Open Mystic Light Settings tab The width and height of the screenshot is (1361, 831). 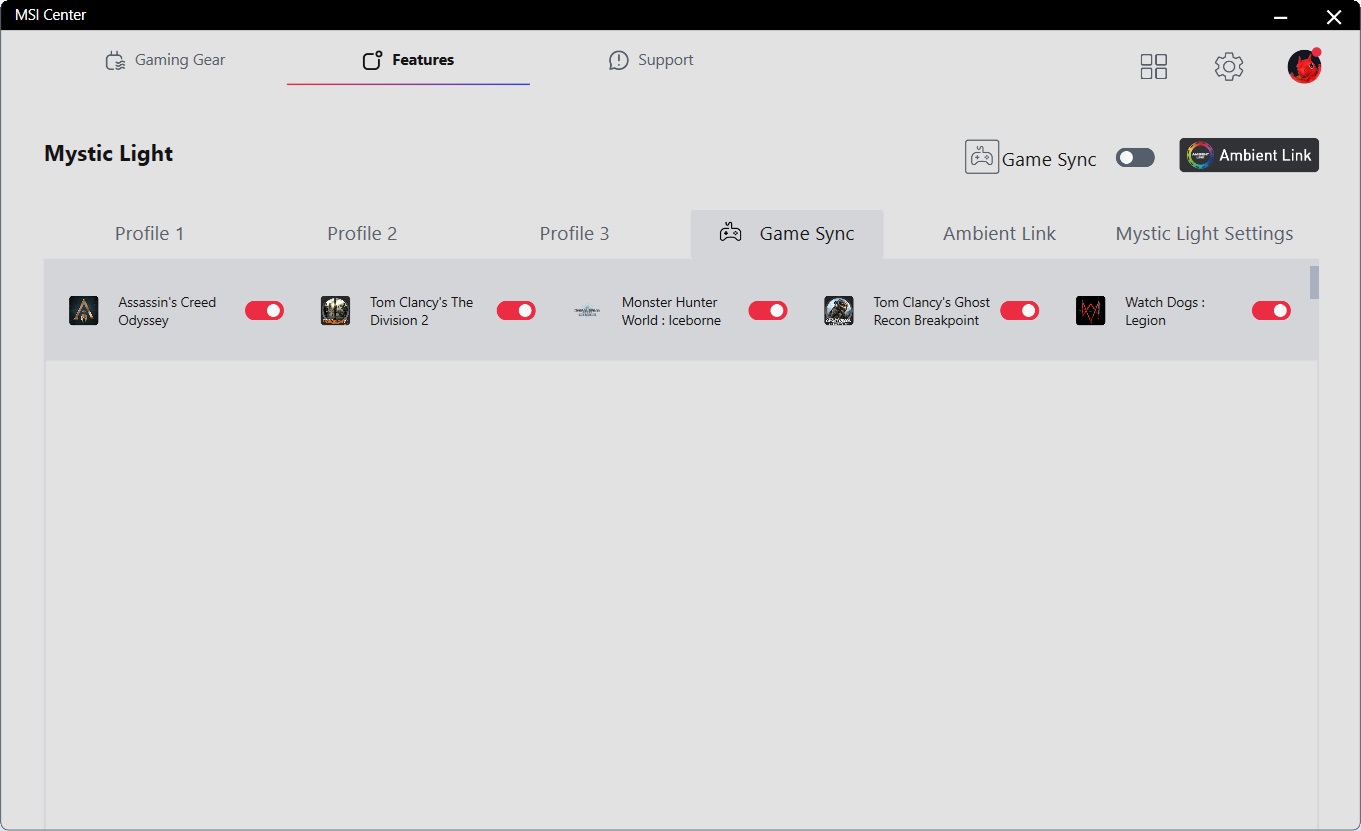(x=1204, y=234)
